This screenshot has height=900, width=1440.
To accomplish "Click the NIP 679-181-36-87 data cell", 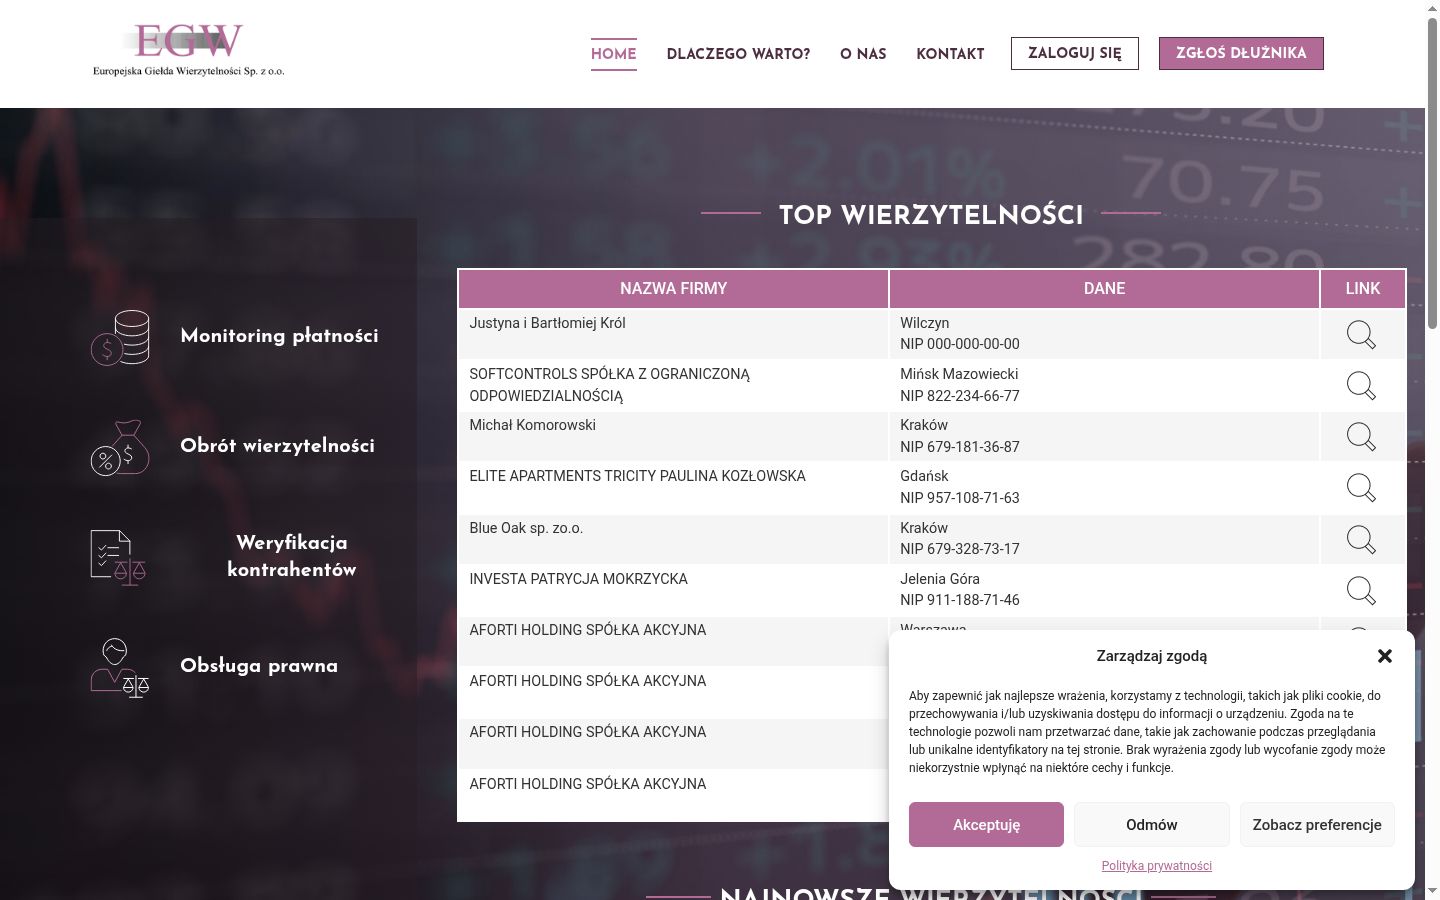I will (x=1104, y=436).
